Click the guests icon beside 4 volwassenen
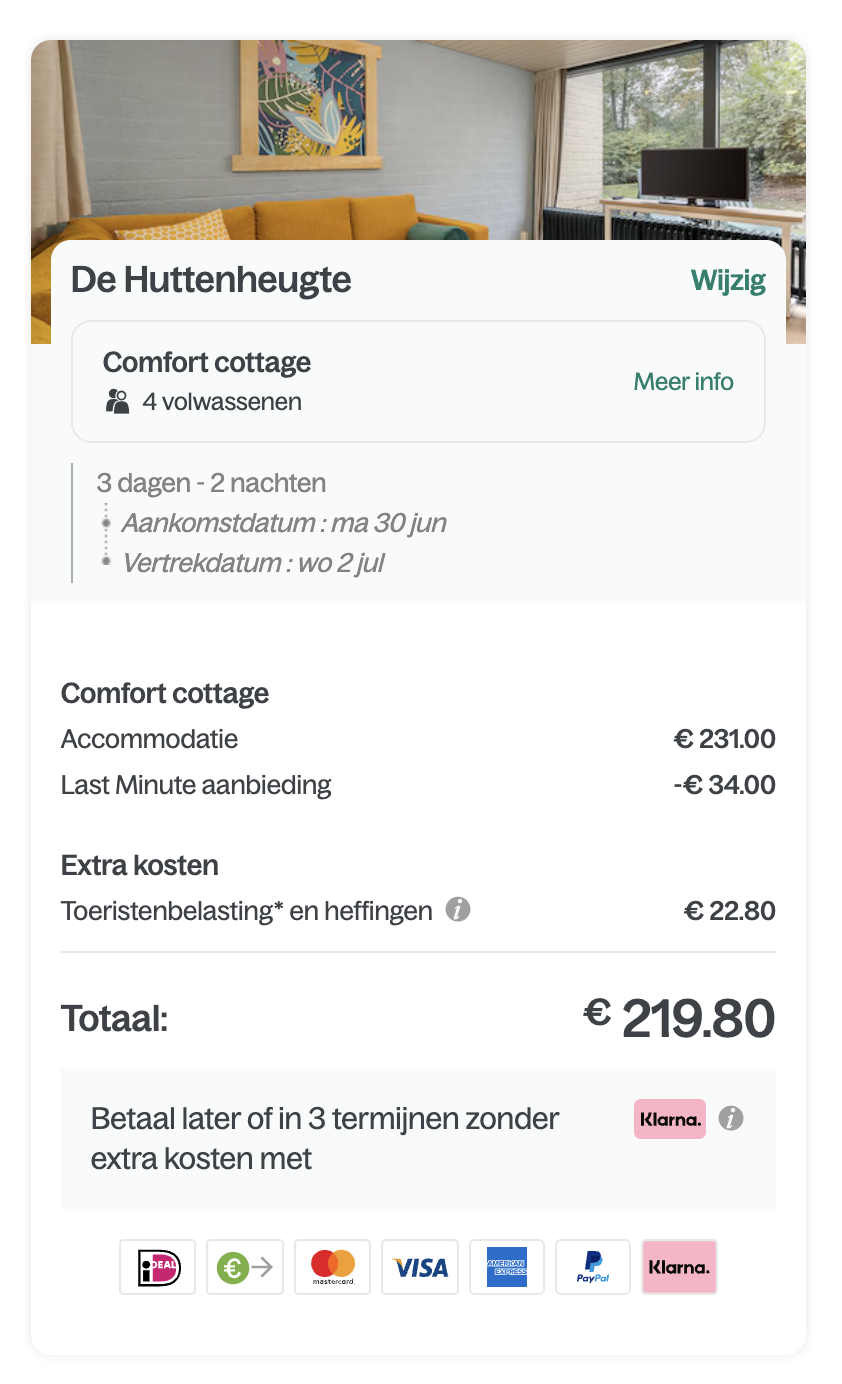The height and width of the screenshot is (1384, 842). (x=118, y=402)
